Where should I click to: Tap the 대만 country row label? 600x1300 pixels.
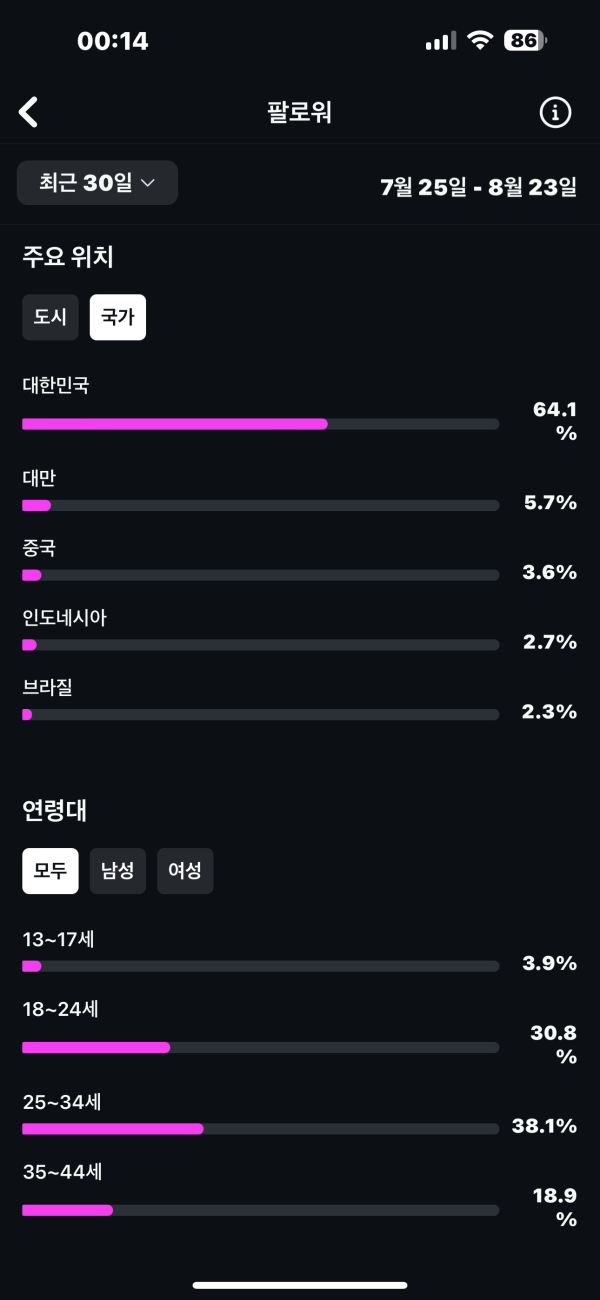tap(40, 478)
